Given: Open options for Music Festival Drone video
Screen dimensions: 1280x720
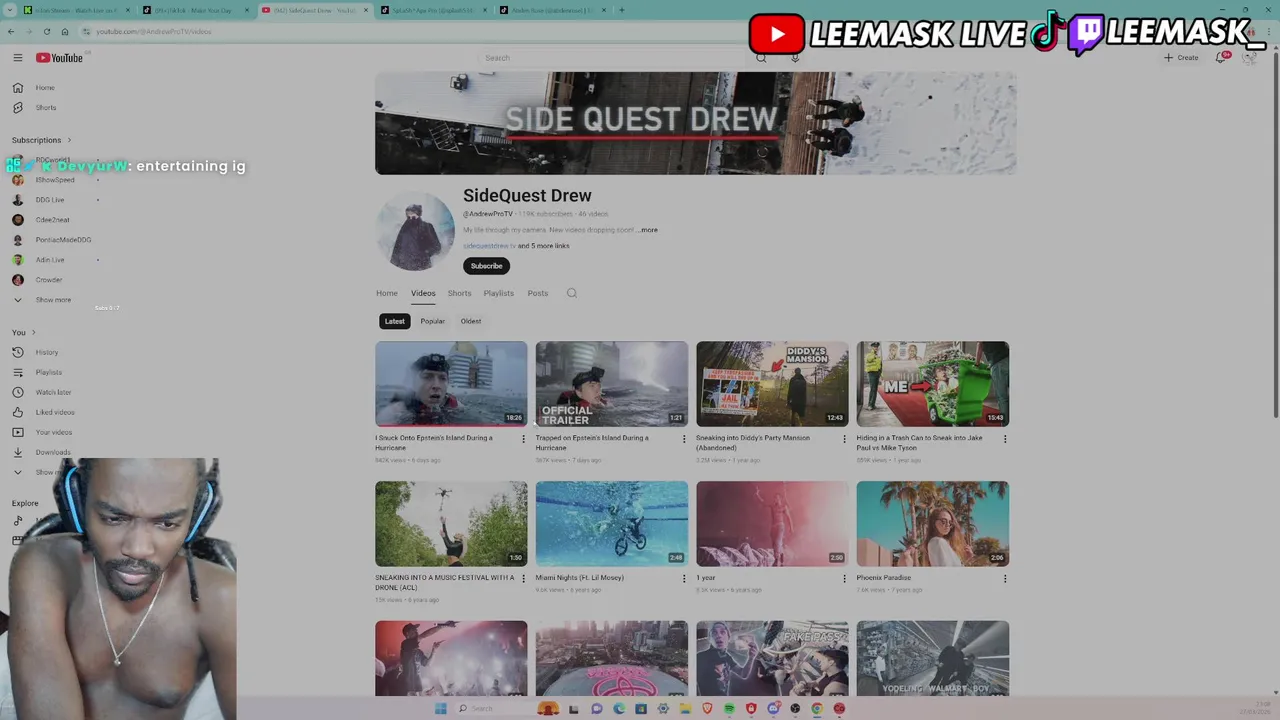Looking at the screenshot, I should 523,578.
